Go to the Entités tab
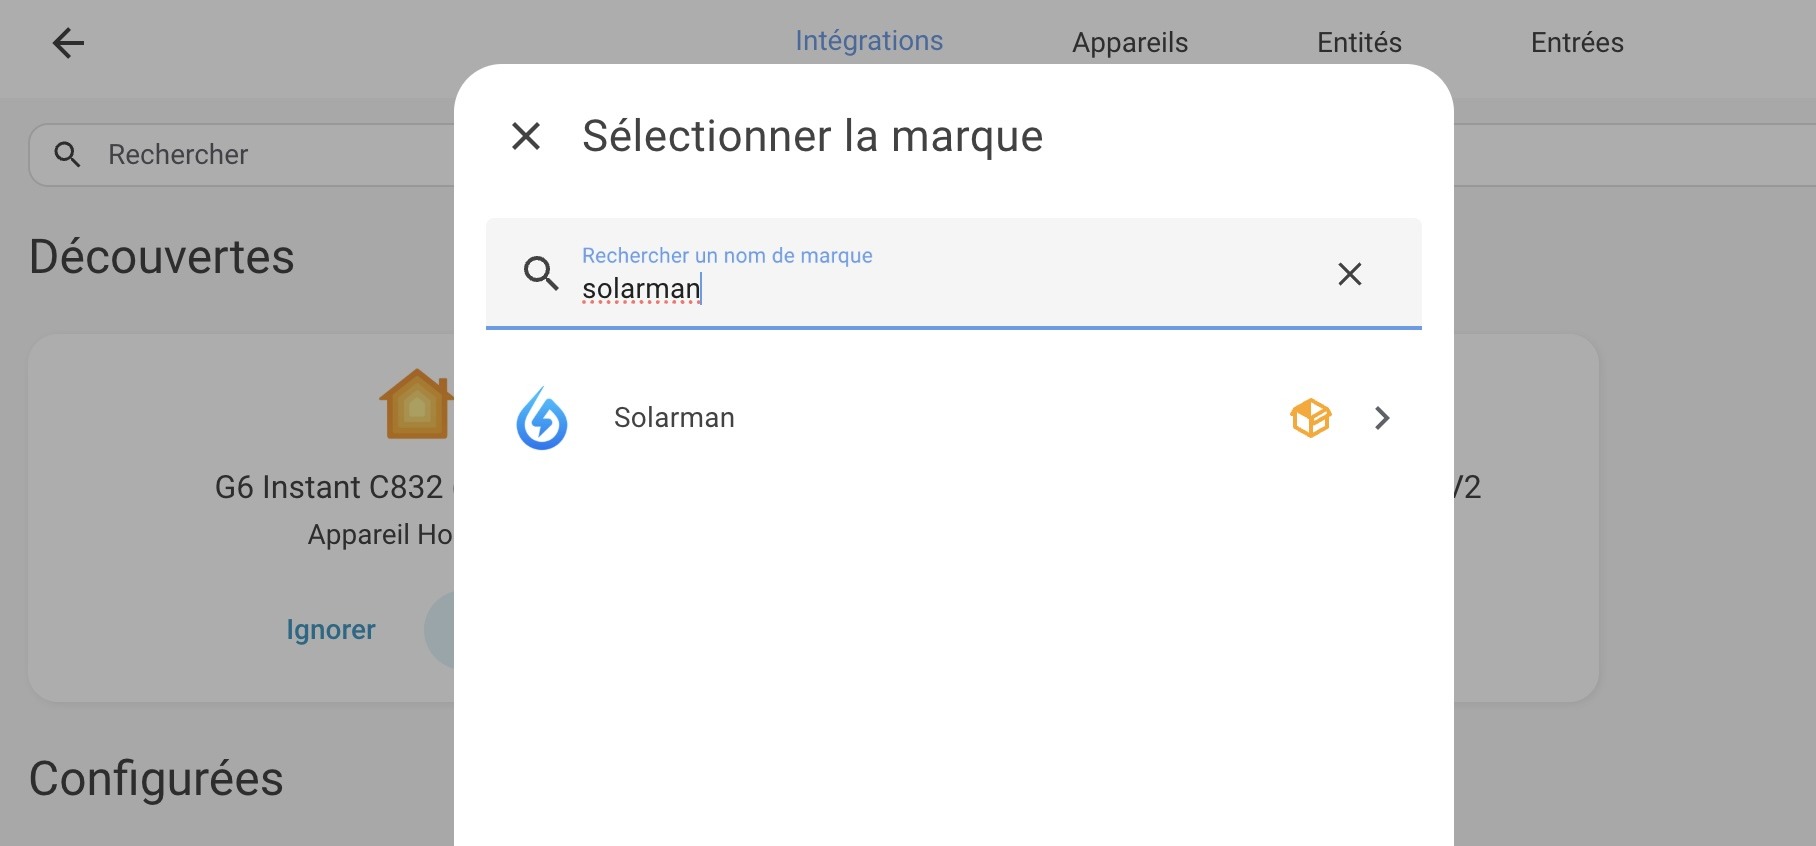 [1358, 43]
